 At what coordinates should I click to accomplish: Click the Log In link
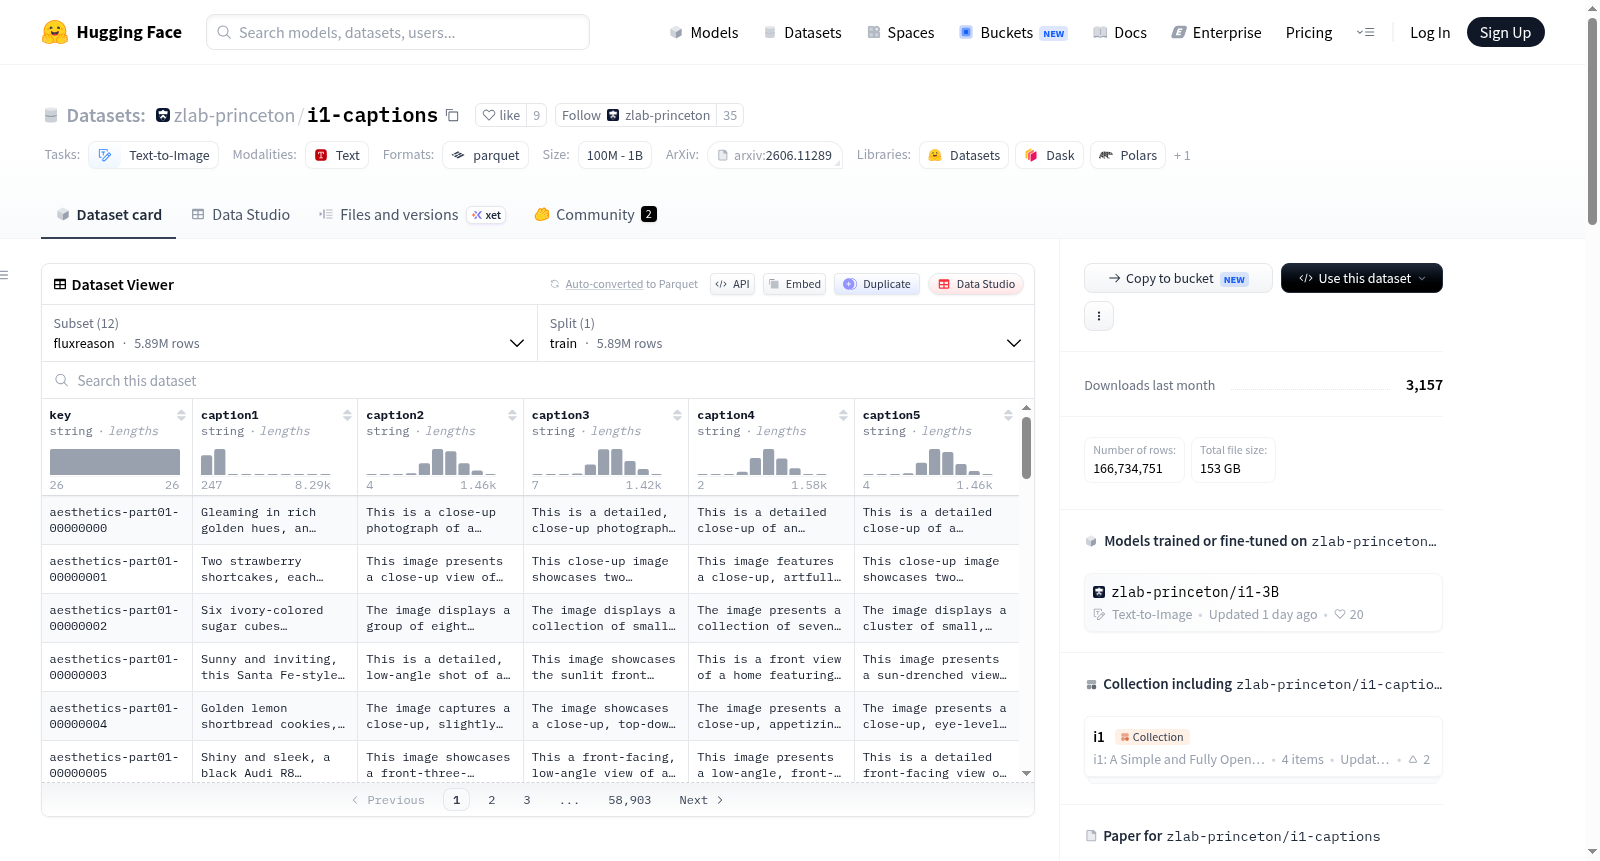coord(1430,32)
